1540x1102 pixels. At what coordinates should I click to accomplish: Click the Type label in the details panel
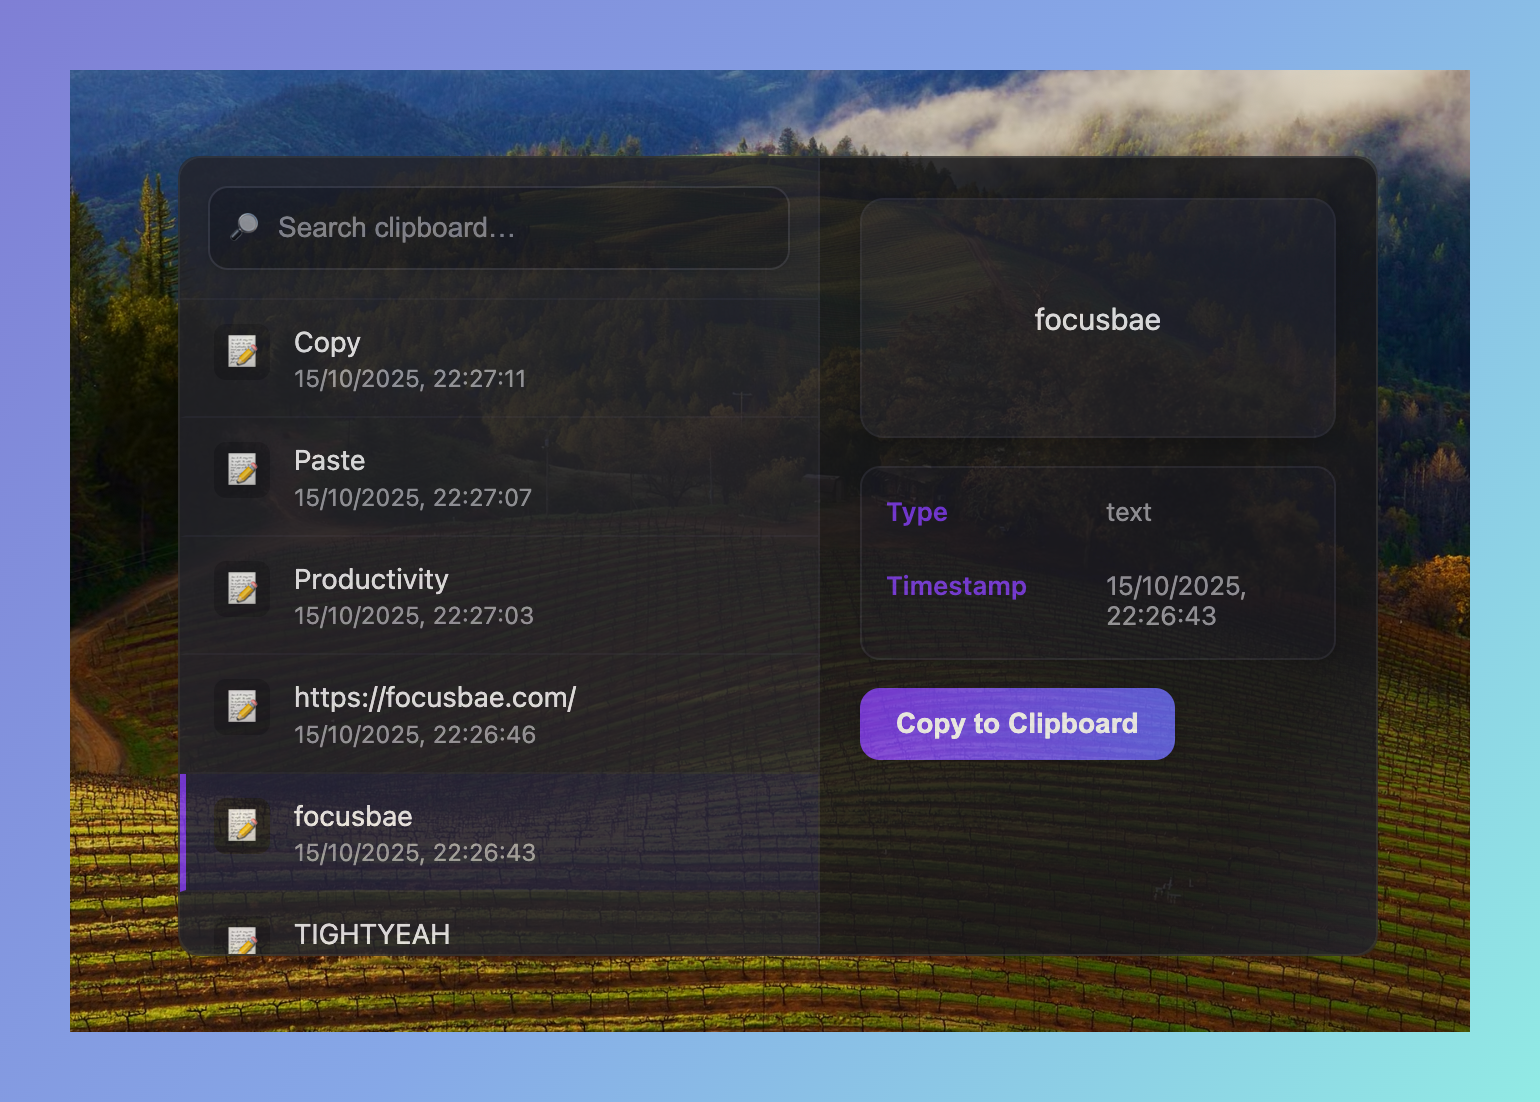[x=916, y=512]
